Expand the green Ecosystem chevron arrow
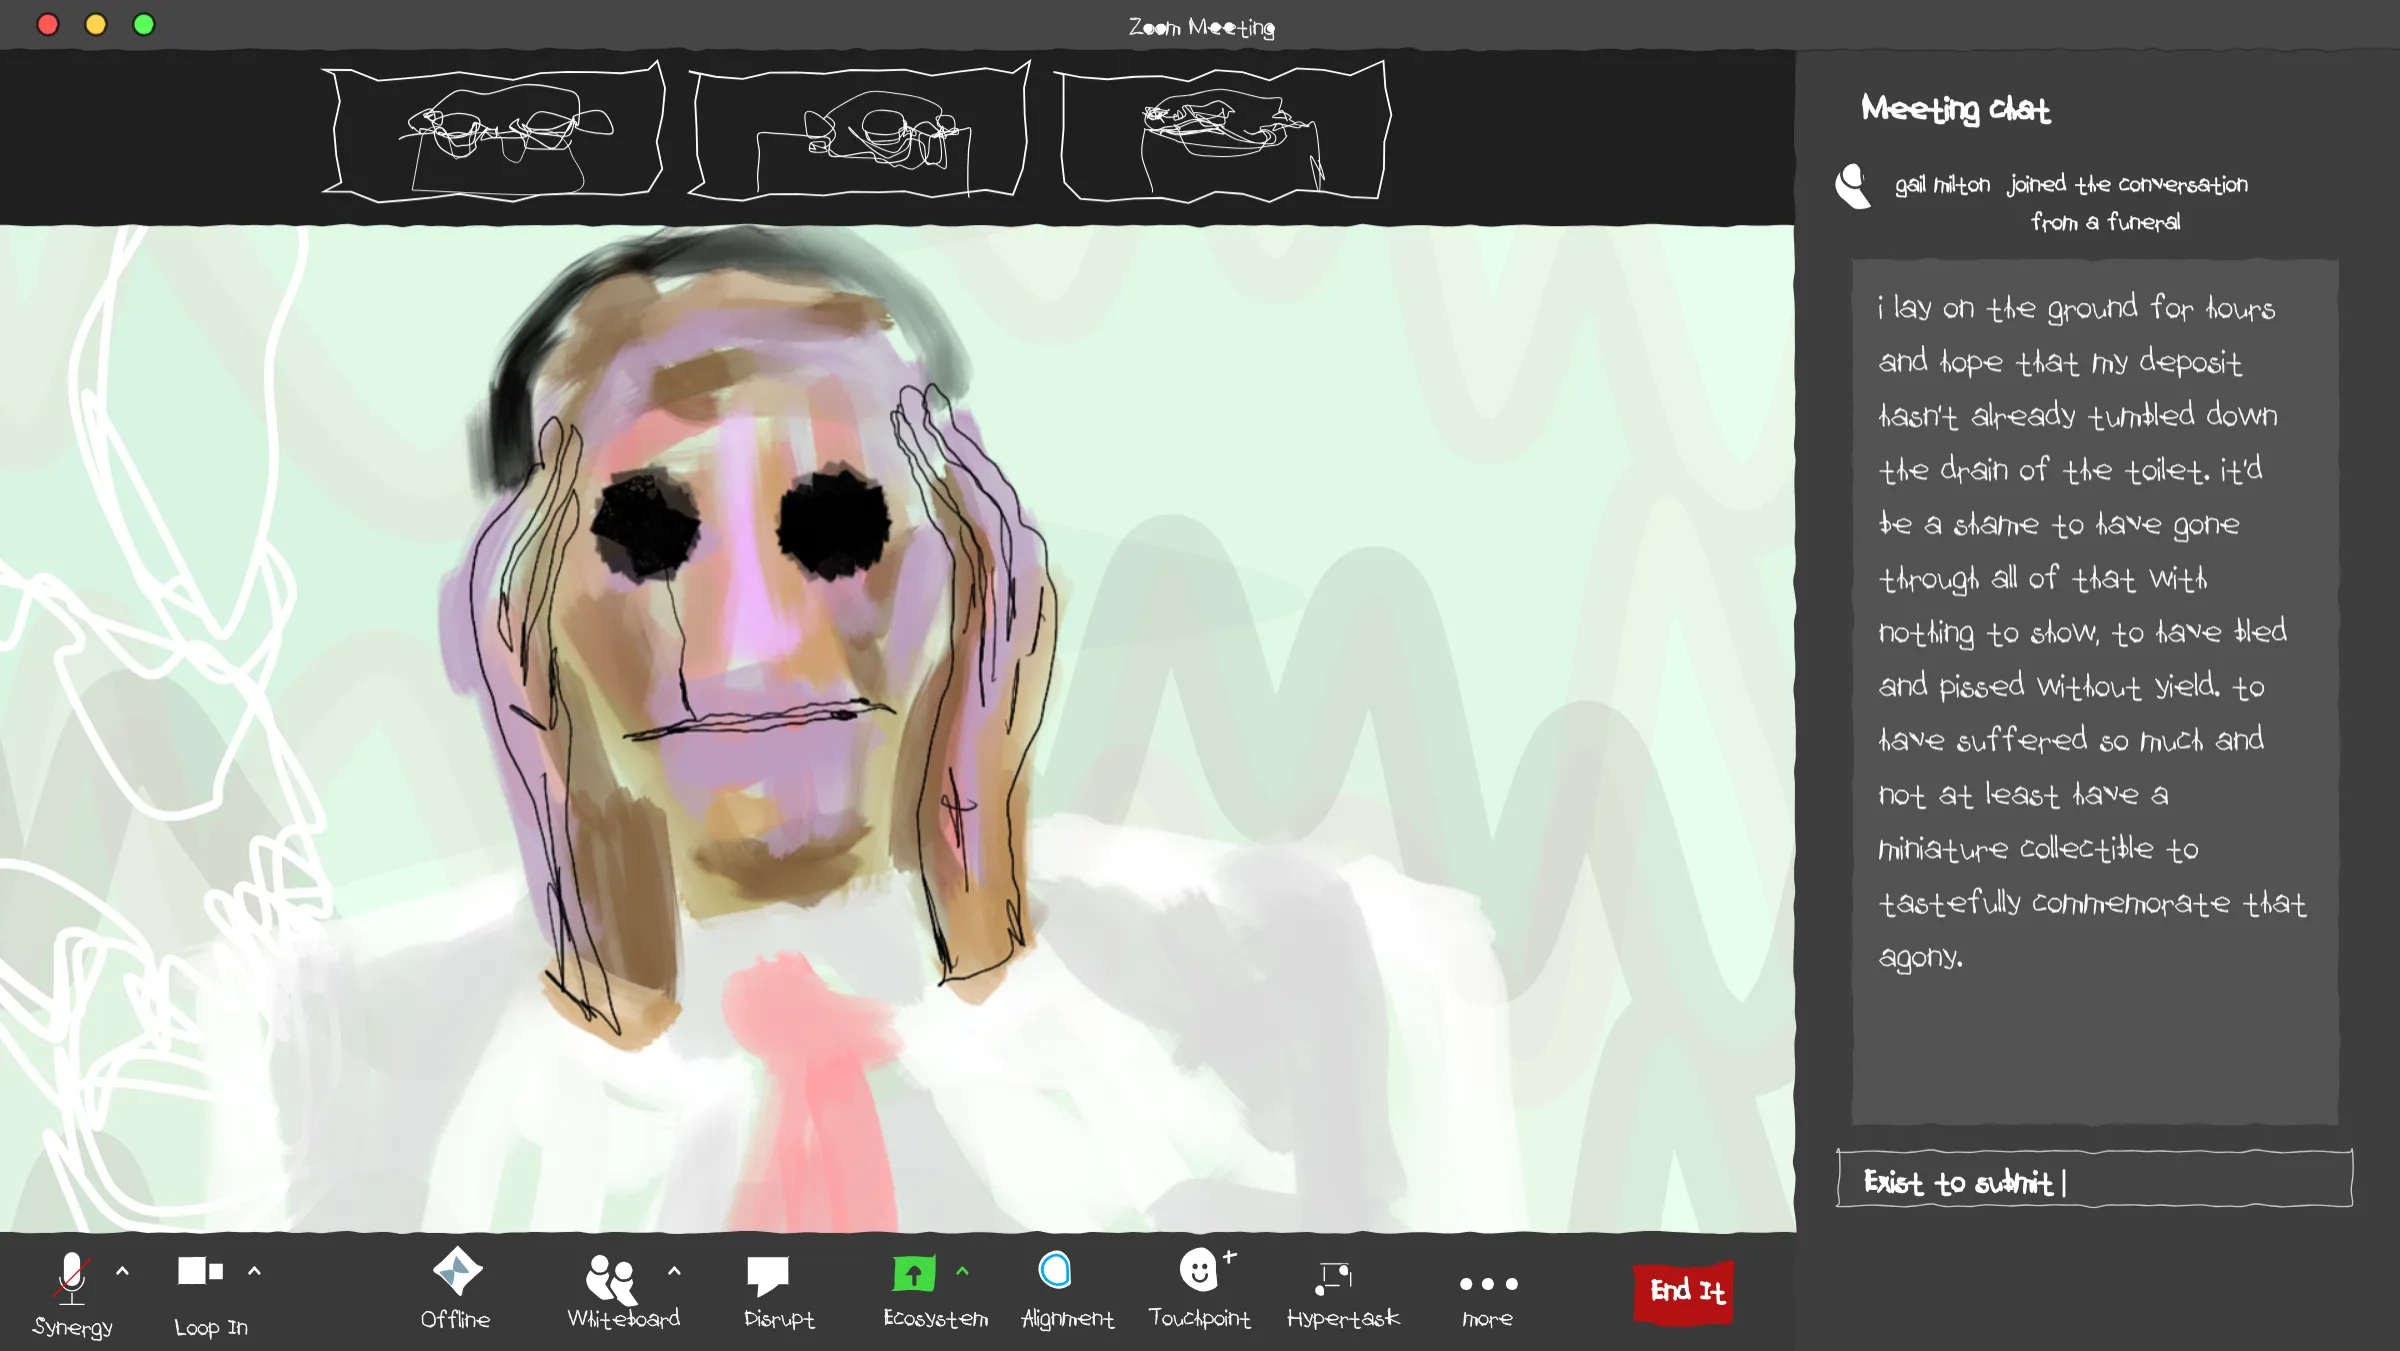This screenshot has width=2400, height=1351. (x=962, y=1271)
